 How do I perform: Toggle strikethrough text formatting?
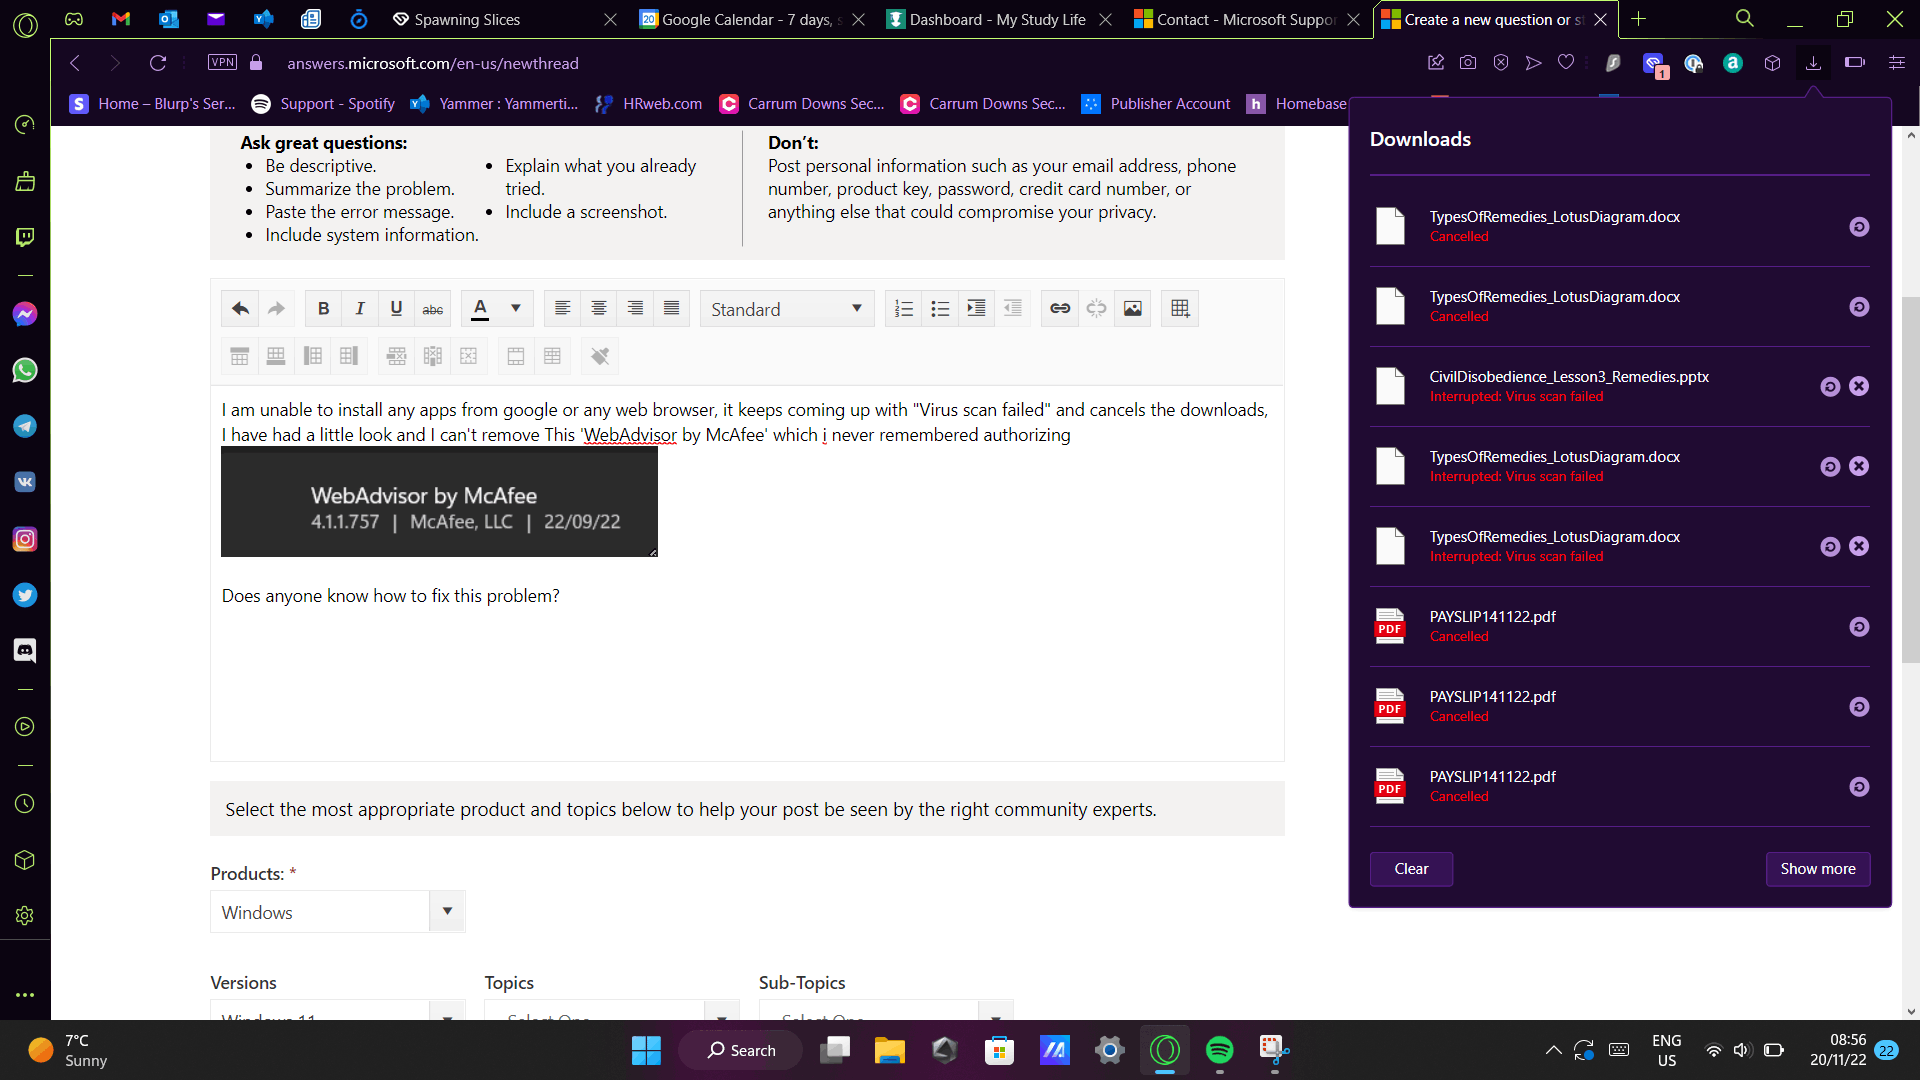tap(432, 309)
